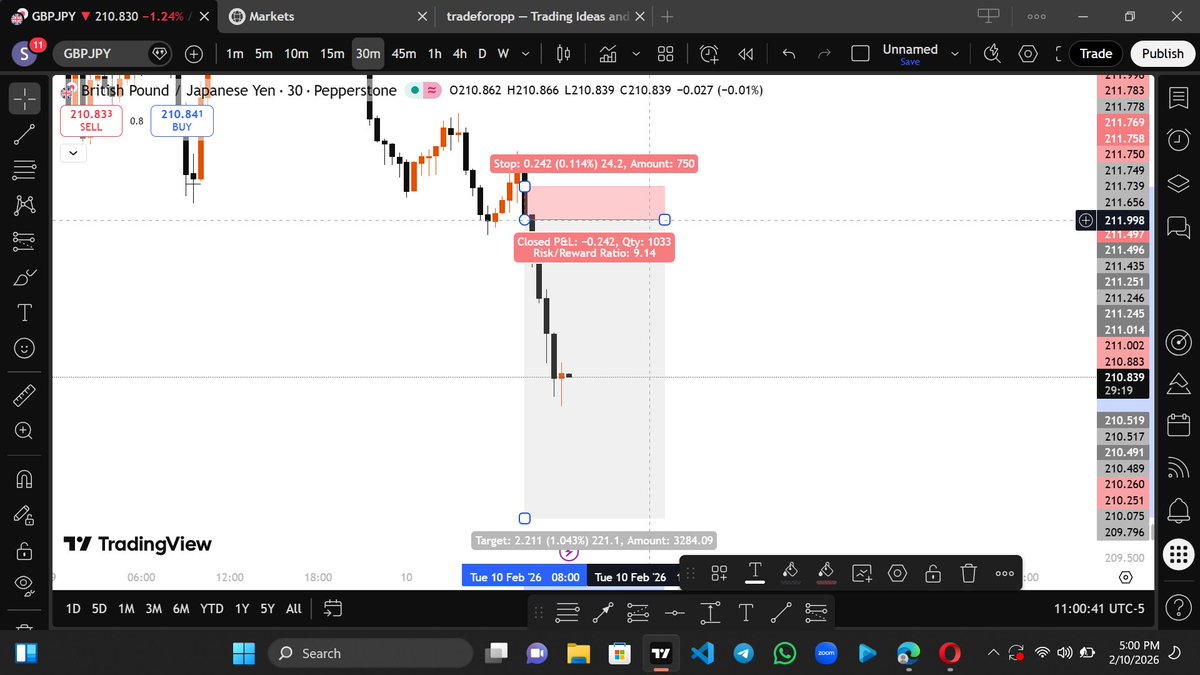Click the add symbol compare plus button

click(193, 54)
